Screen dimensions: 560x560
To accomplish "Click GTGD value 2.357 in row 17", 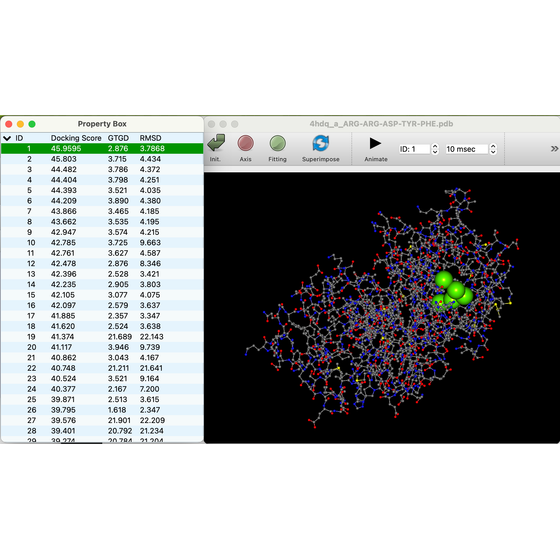I will pos(118,316).
